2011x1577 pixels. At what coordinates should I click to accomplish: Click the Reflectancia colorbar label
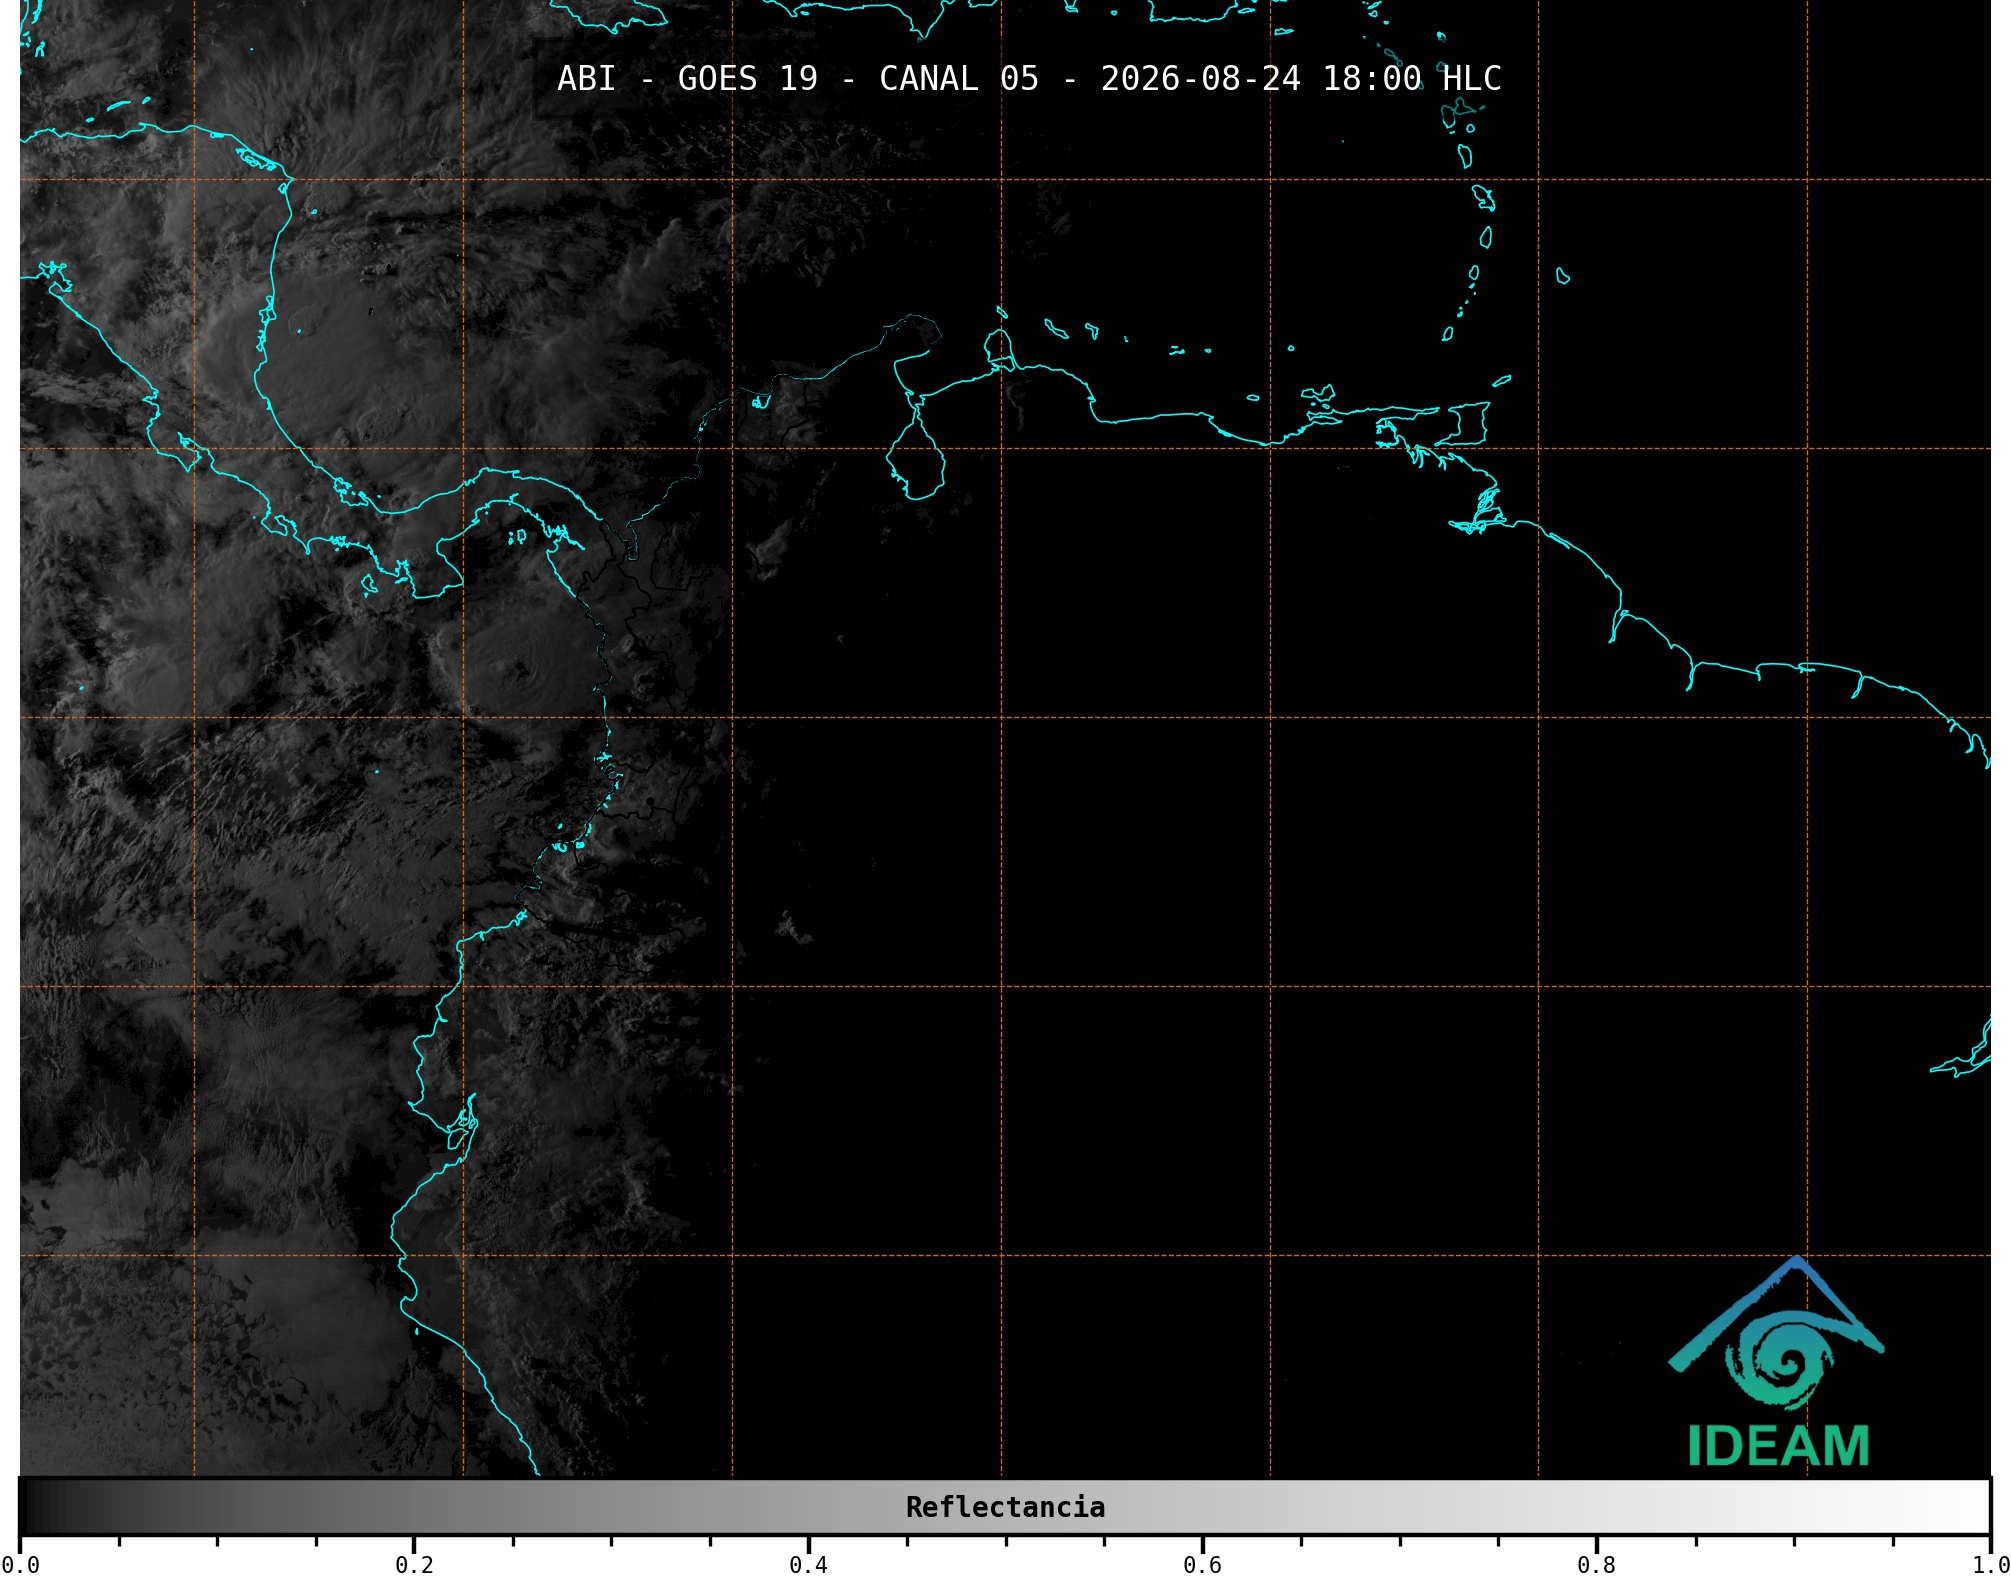(1005, 1507)
